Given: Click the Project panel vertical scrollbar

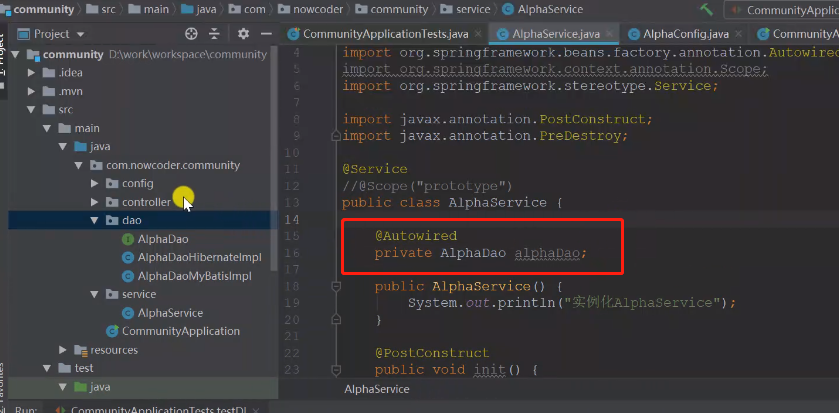Looking at the screenshot, I should (274, 160).
